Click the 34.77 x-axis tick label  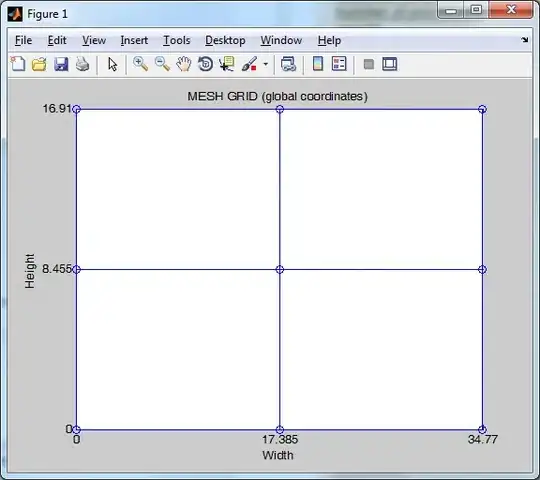point(483,439)
